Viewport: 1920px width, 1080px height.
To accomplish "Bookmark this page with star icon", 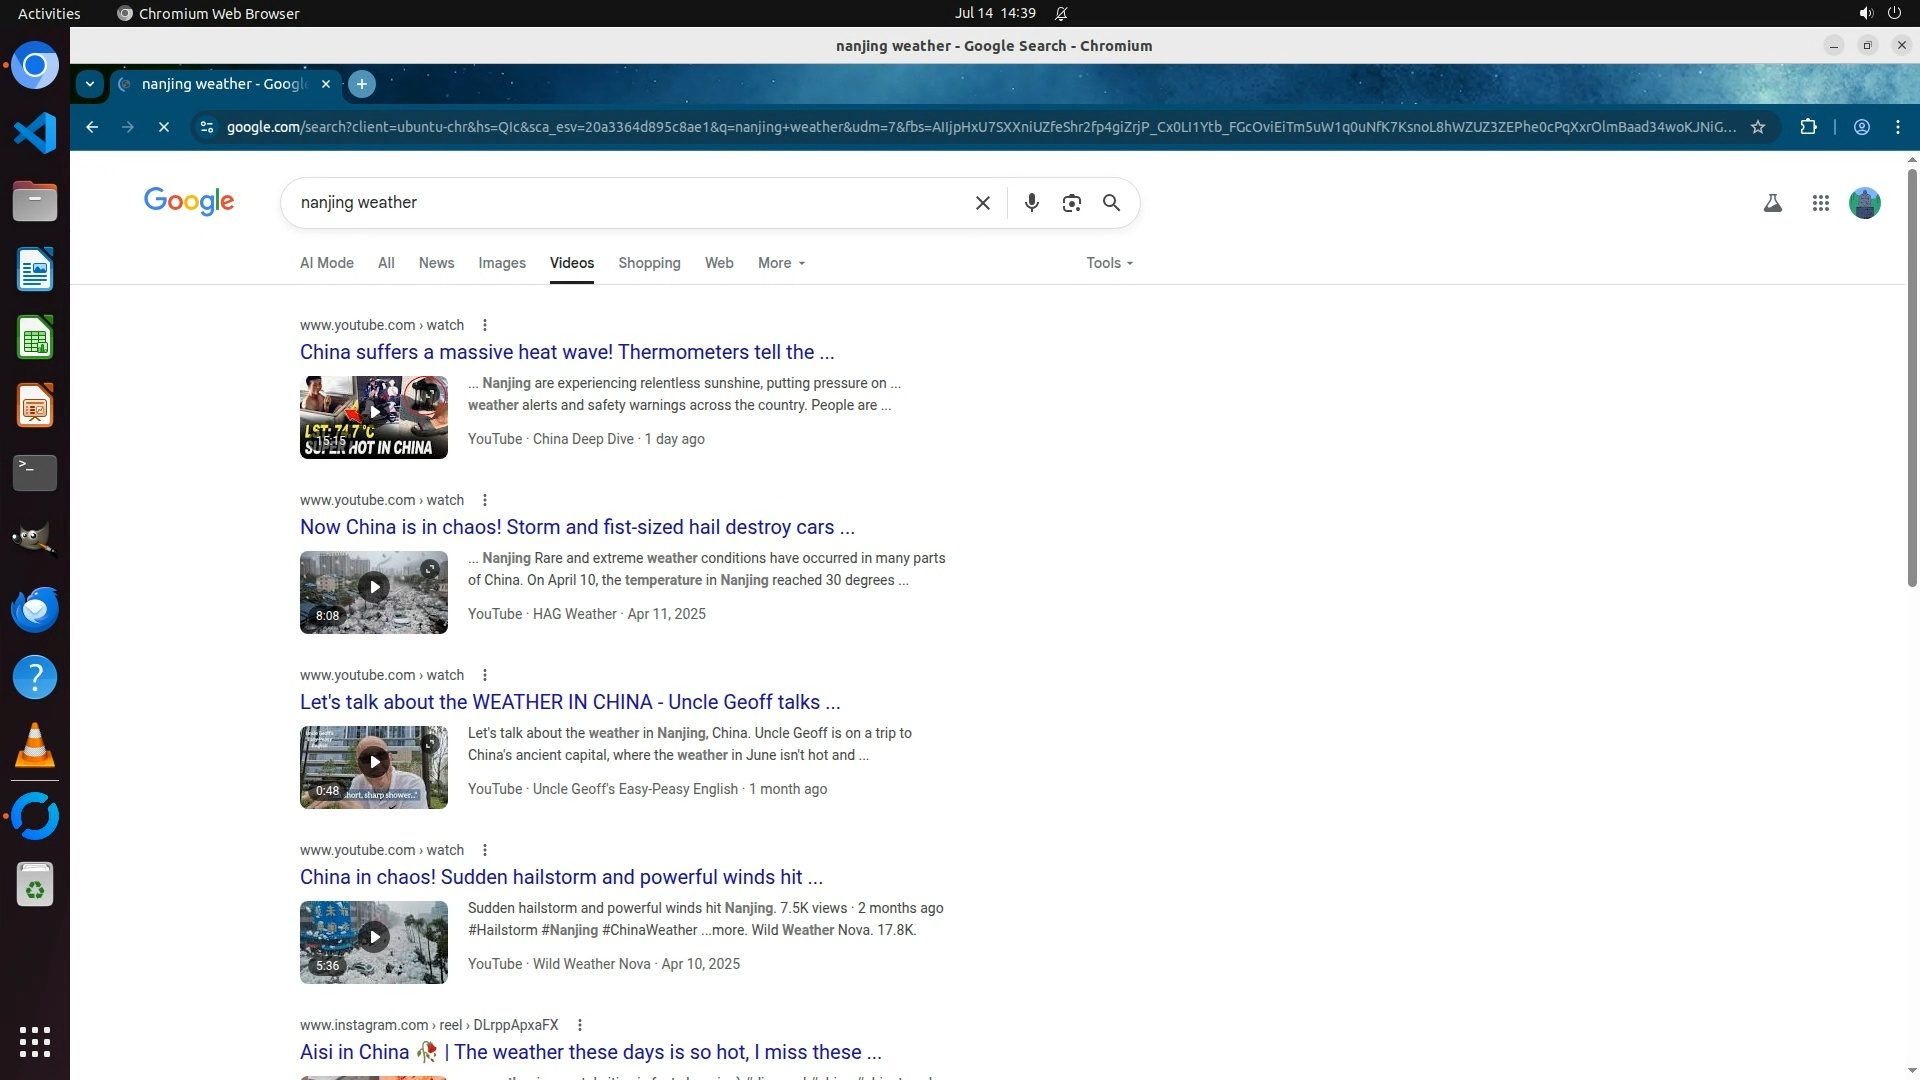I will [x=1758, y=127].
